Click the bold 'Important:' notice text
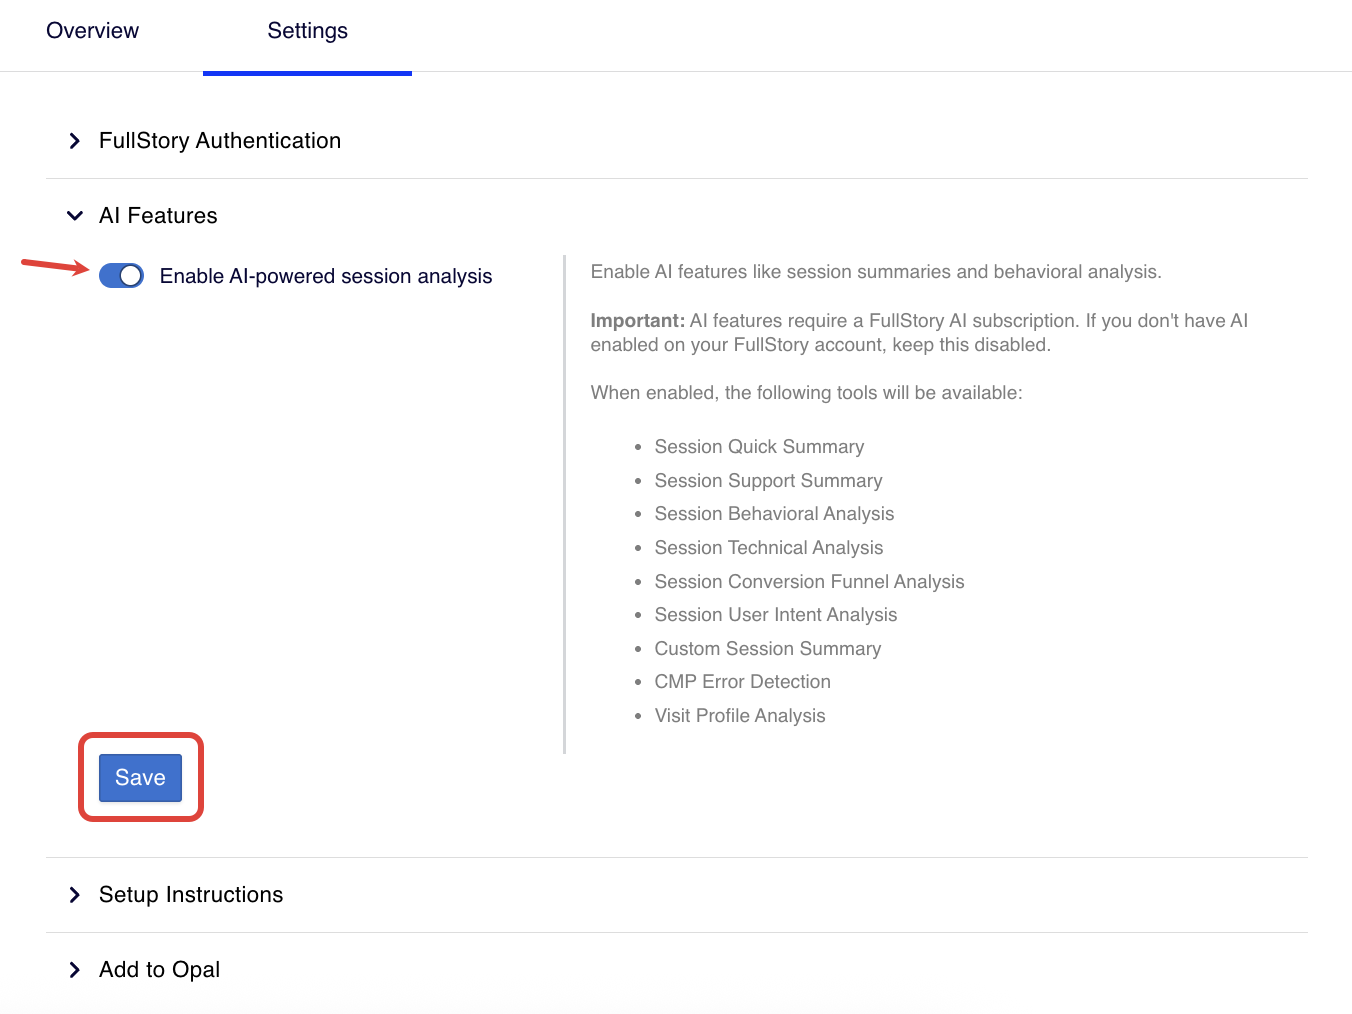The height and width of the screenshot is (1014, 1352). click(637, 321)
